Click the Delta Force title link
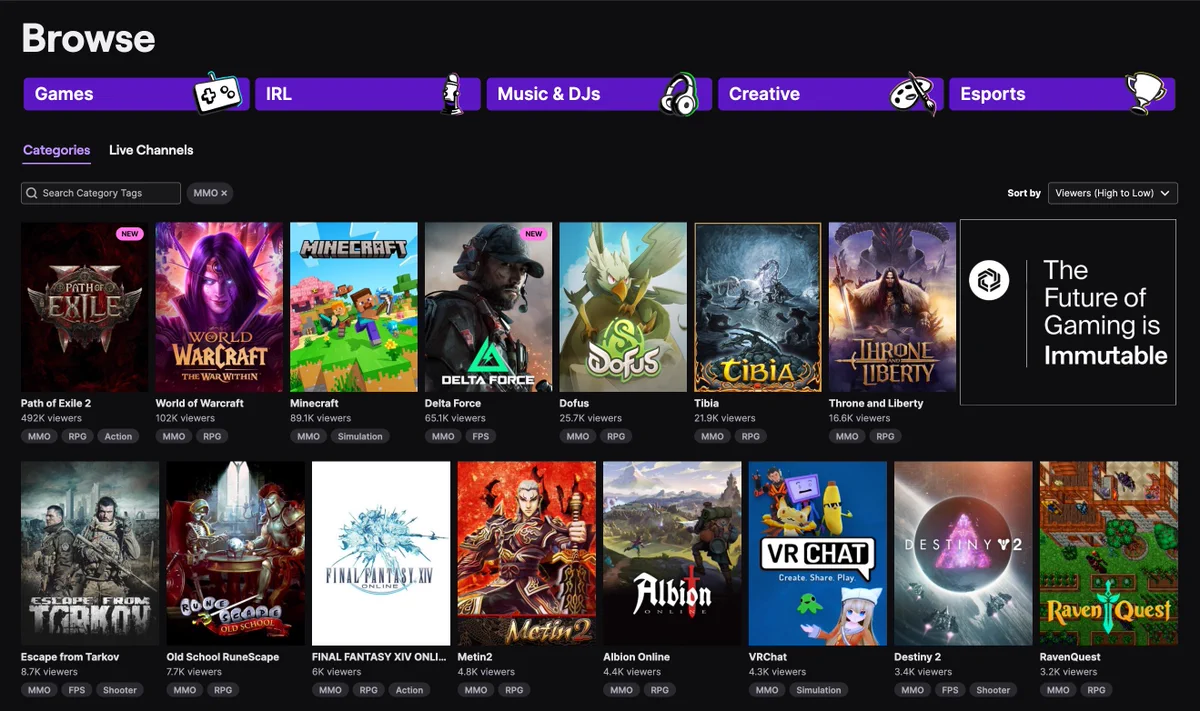This screenshot has height=711, width=1200. click(x=453, y=403)
